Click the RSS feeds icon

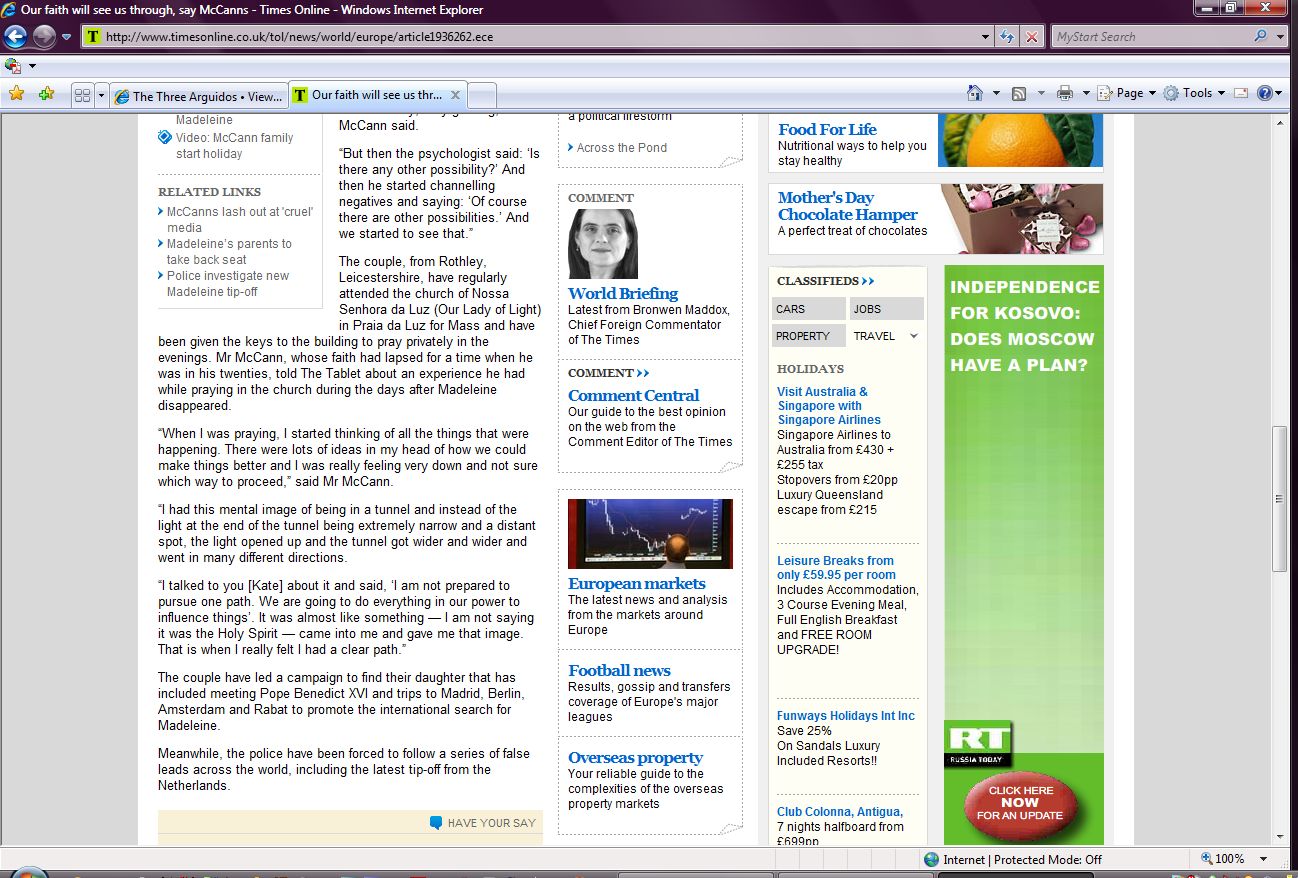point(1019,93)
